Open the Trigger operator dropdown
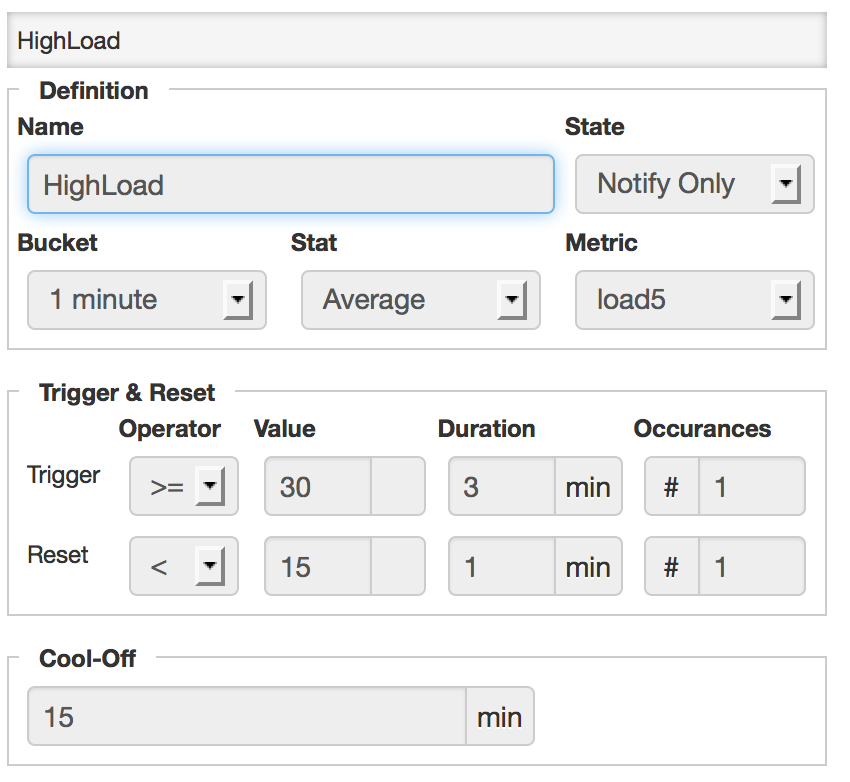850x782 pixels. point(184,487)
